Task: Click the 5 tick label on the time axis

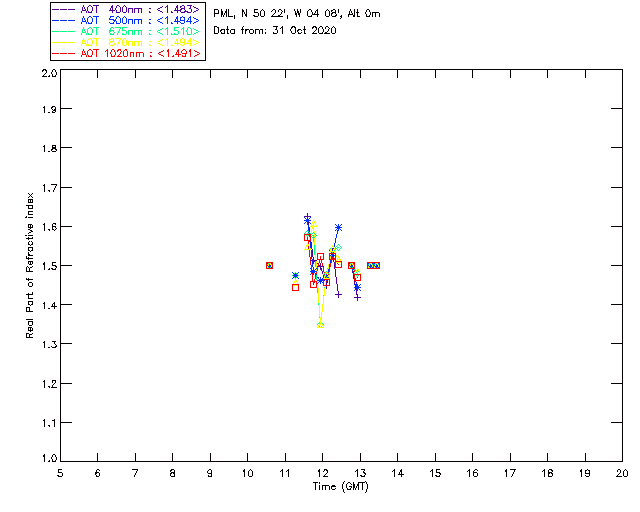Action: (60, 473)
